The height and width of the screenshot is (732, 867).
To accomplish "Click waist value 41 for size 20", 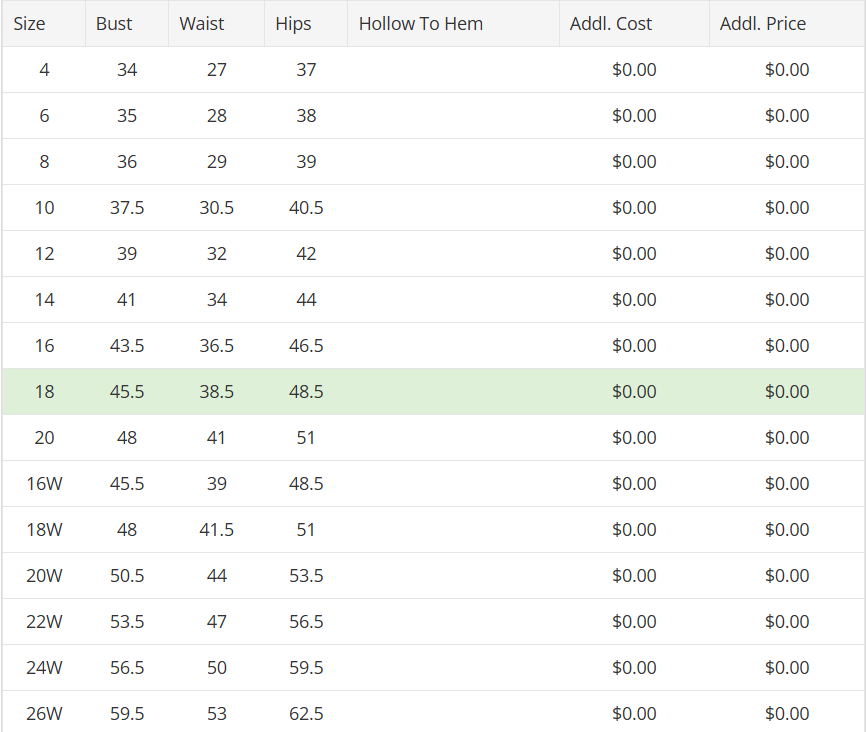I will click(217, 437).
